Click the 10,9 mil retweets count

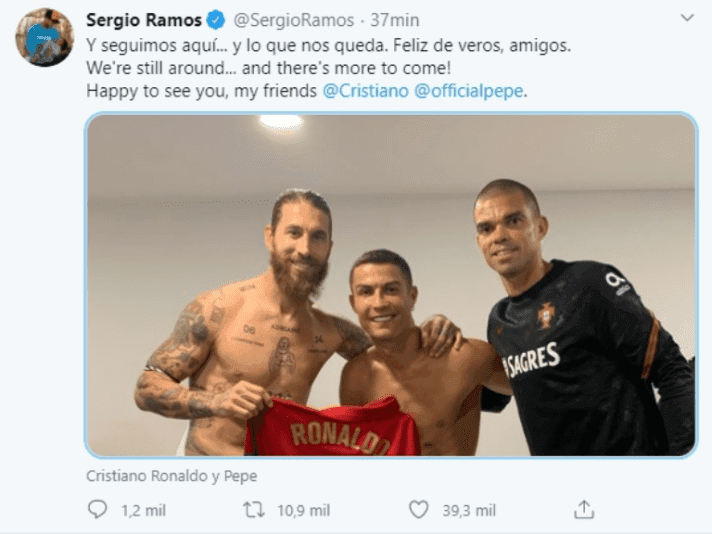pos(304,510)
